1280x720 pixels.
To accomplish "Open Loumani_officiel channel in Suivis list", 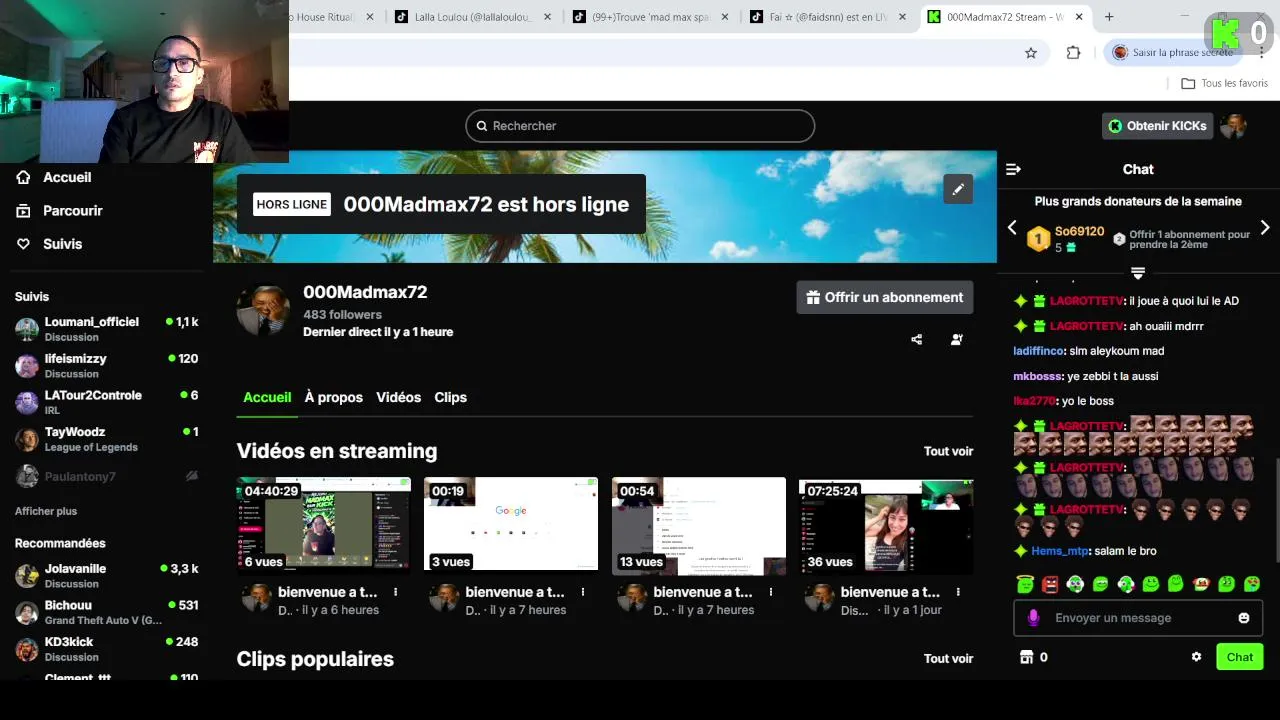I will click(106, 329).
